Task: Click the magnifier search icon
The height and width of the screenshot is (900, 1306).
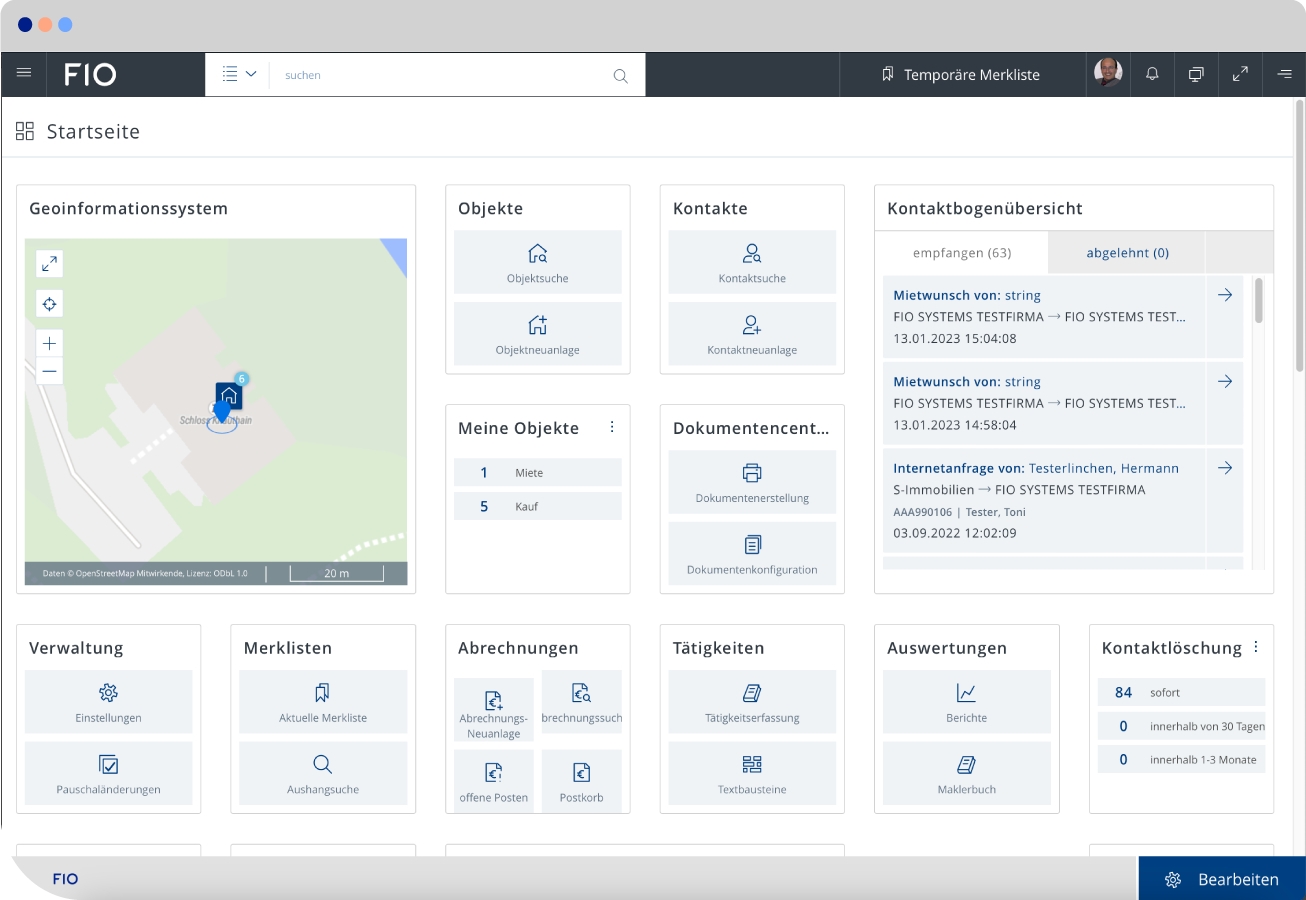Action: click(x=620, y=75)
